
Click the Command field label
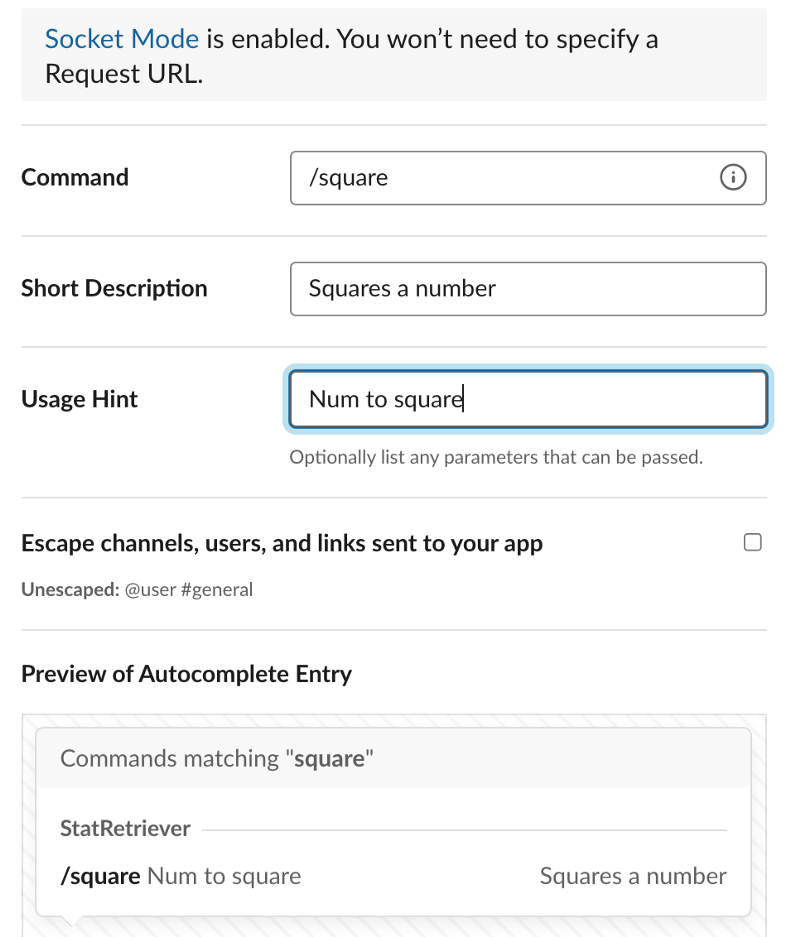(75, 178)
